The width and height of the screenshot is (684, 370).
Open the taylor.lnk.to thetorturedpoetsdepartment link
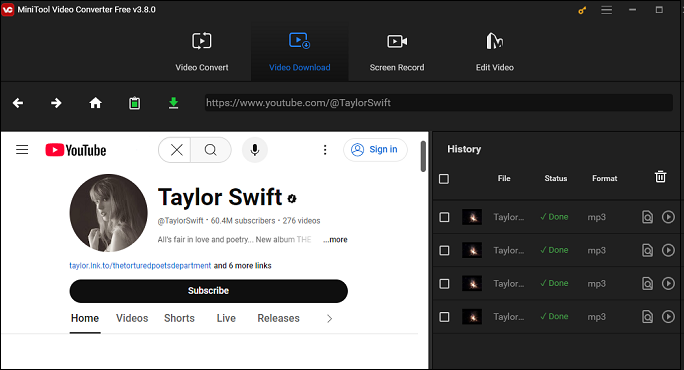coord(140,266)
